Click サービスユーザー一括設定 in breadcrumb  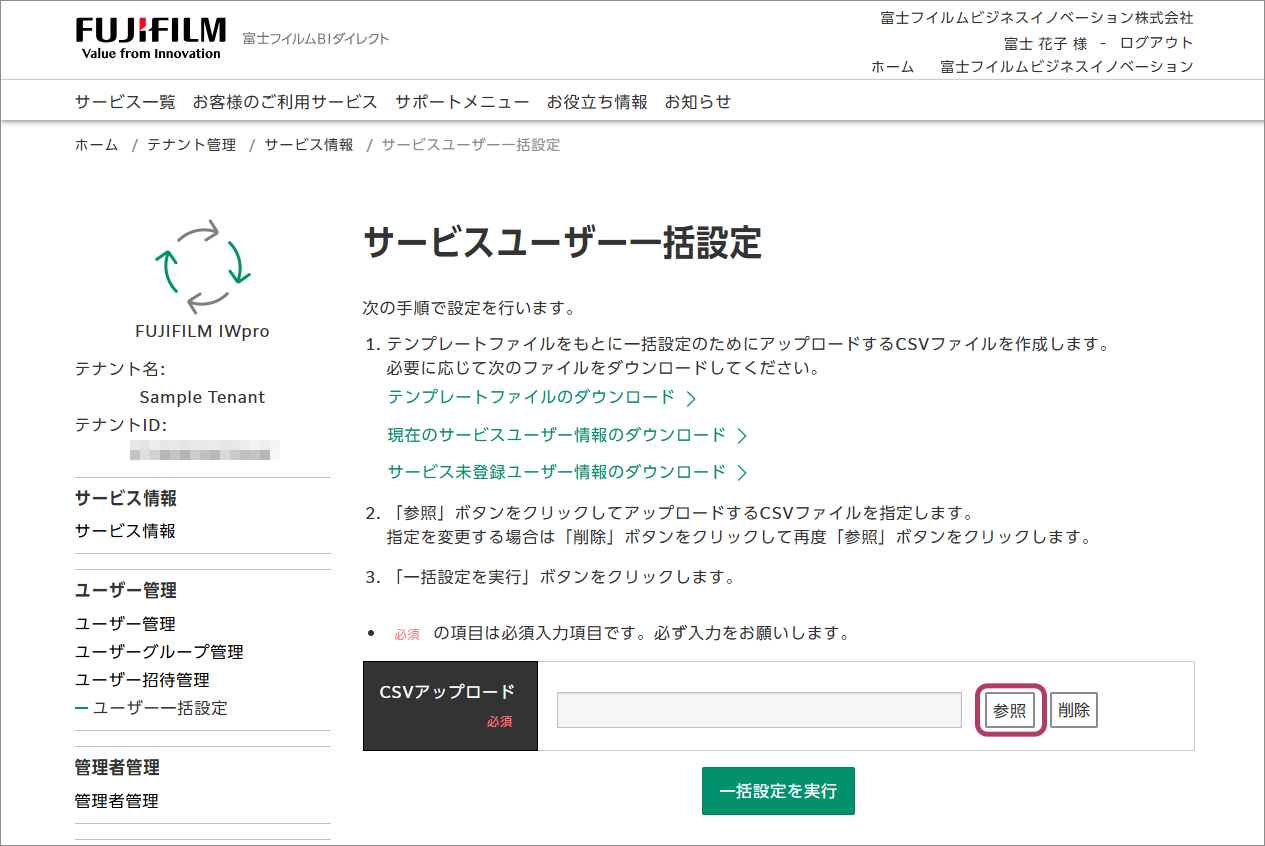[x=471, y=145]
